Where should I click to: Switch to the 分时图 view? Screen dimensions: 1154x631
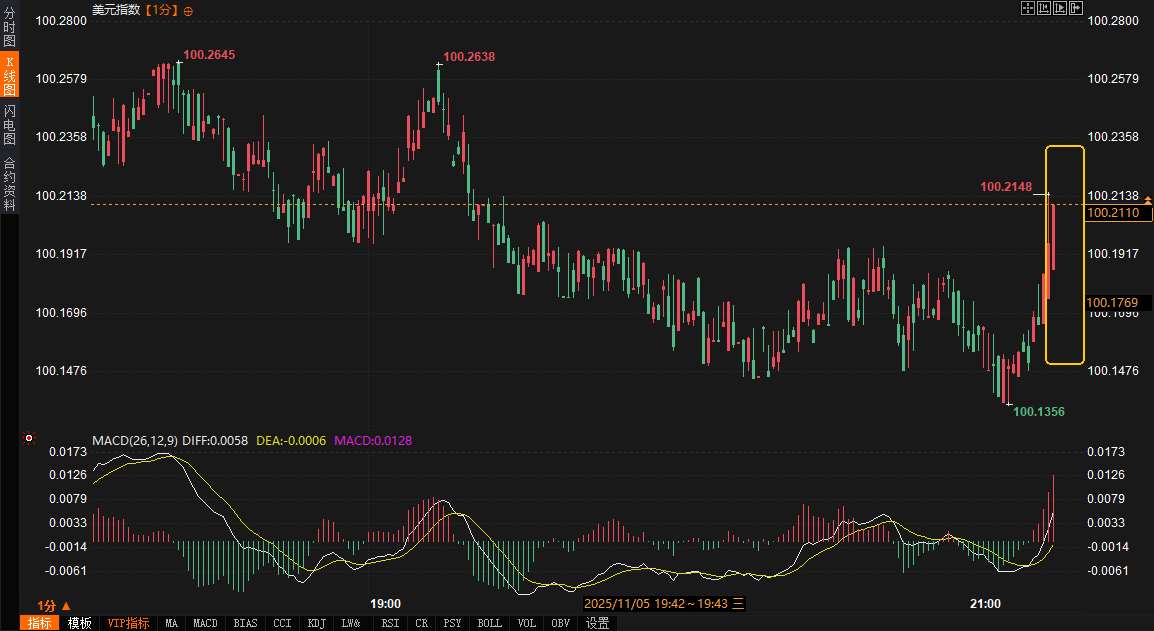point(9,27)
